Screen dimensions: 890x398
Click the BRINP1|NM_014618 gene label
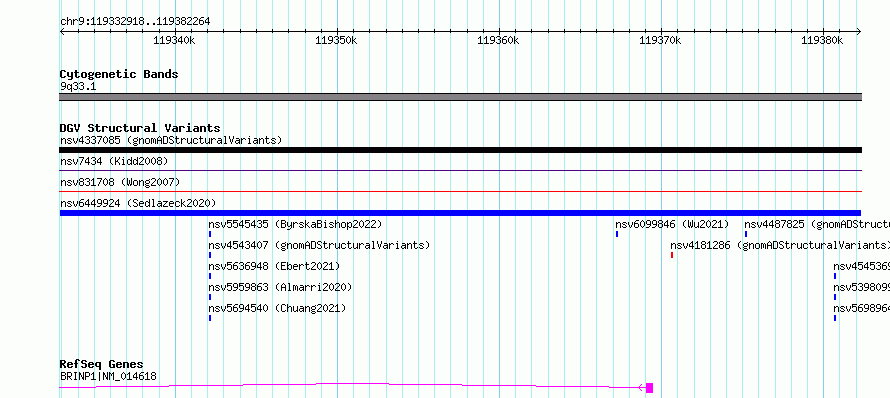108,376
